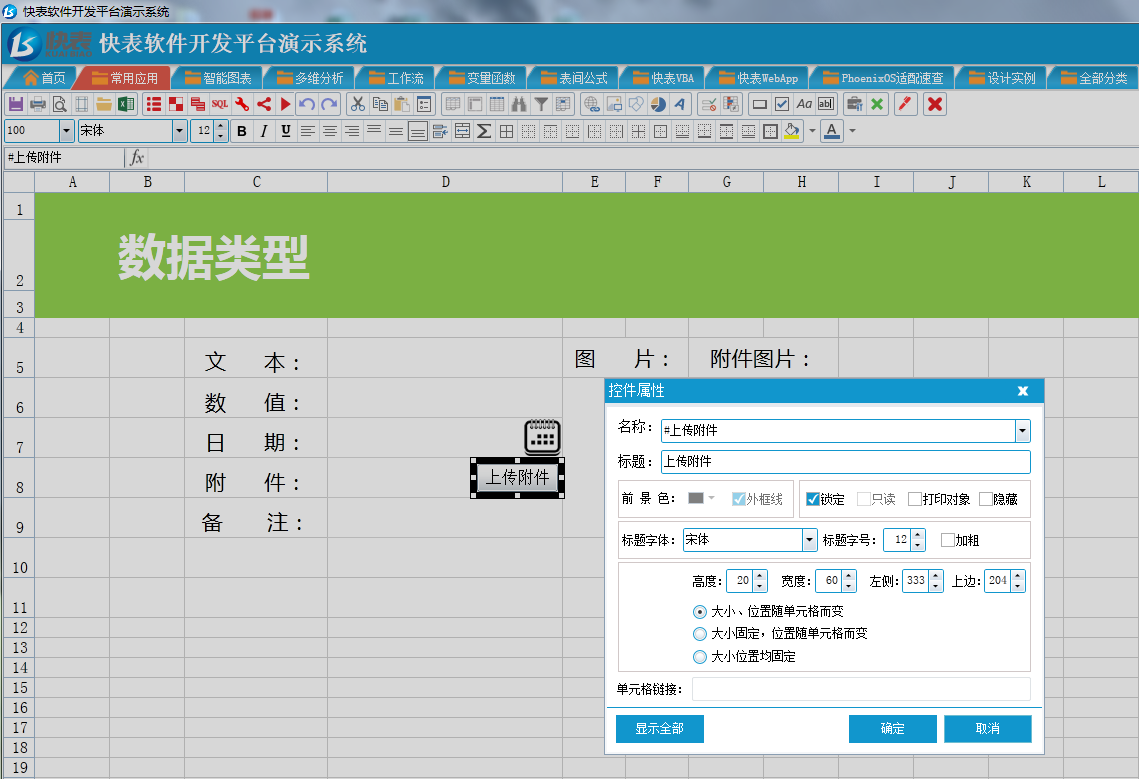This screenshot has height=779, width=1139.
Task: Expand the 标题字体 font dropdown
Action: pyautogui.click(x=809, y=540)
